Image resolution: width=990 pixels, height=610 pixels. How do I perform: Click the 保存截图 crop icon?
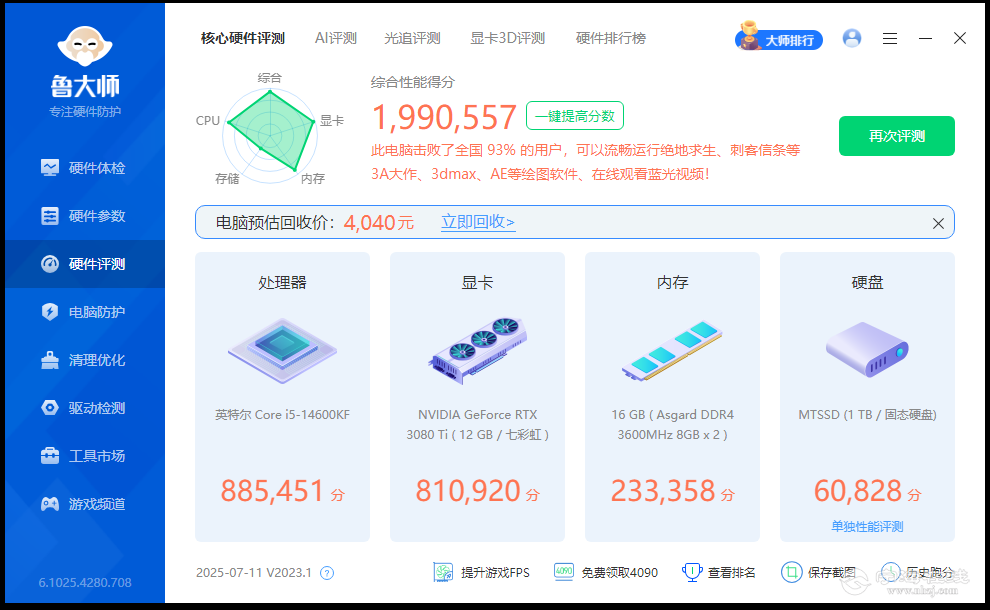pos(791,572)
